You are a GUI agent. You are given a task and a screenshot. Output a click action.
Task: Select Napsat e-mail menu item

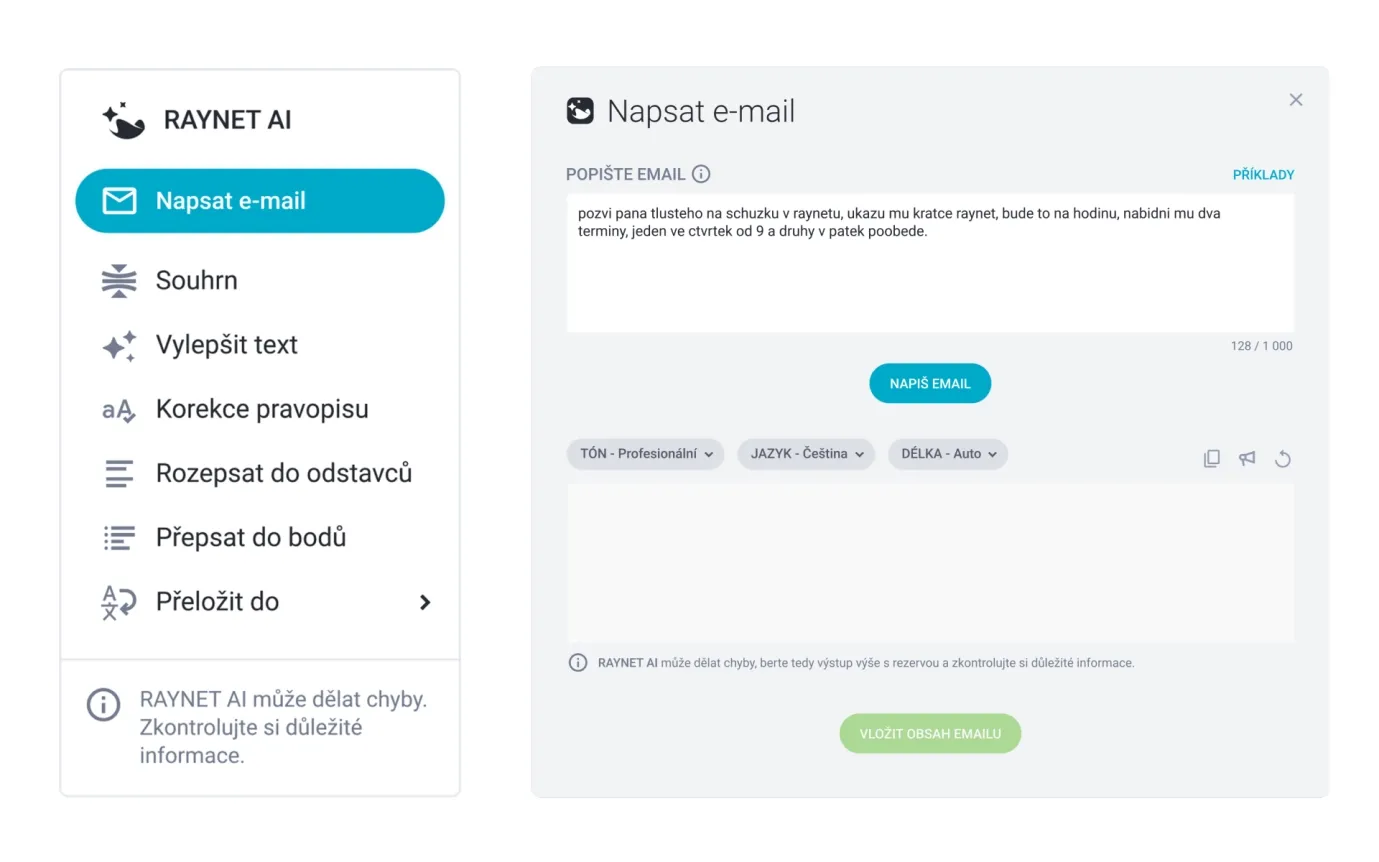(x=260, y=201)
